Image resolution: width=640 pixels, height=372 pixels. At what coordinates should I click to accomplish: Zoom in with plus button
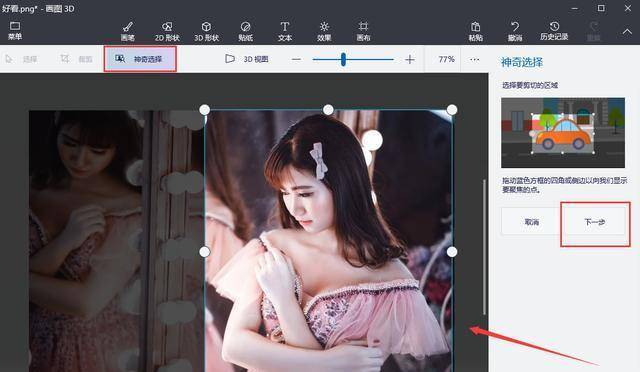tap(410, 60)
